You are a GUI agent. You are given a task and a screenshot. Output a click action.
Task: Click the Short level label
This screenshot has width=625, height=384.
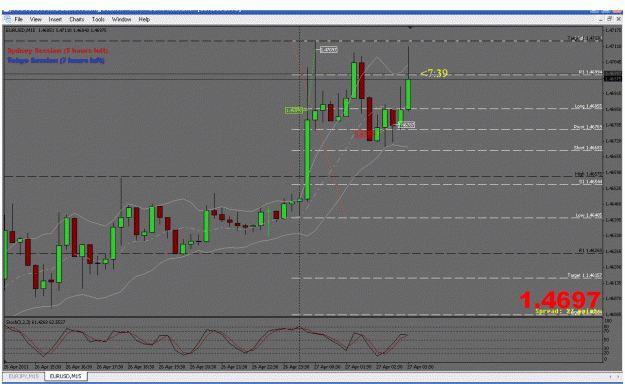tap(588, 148)
